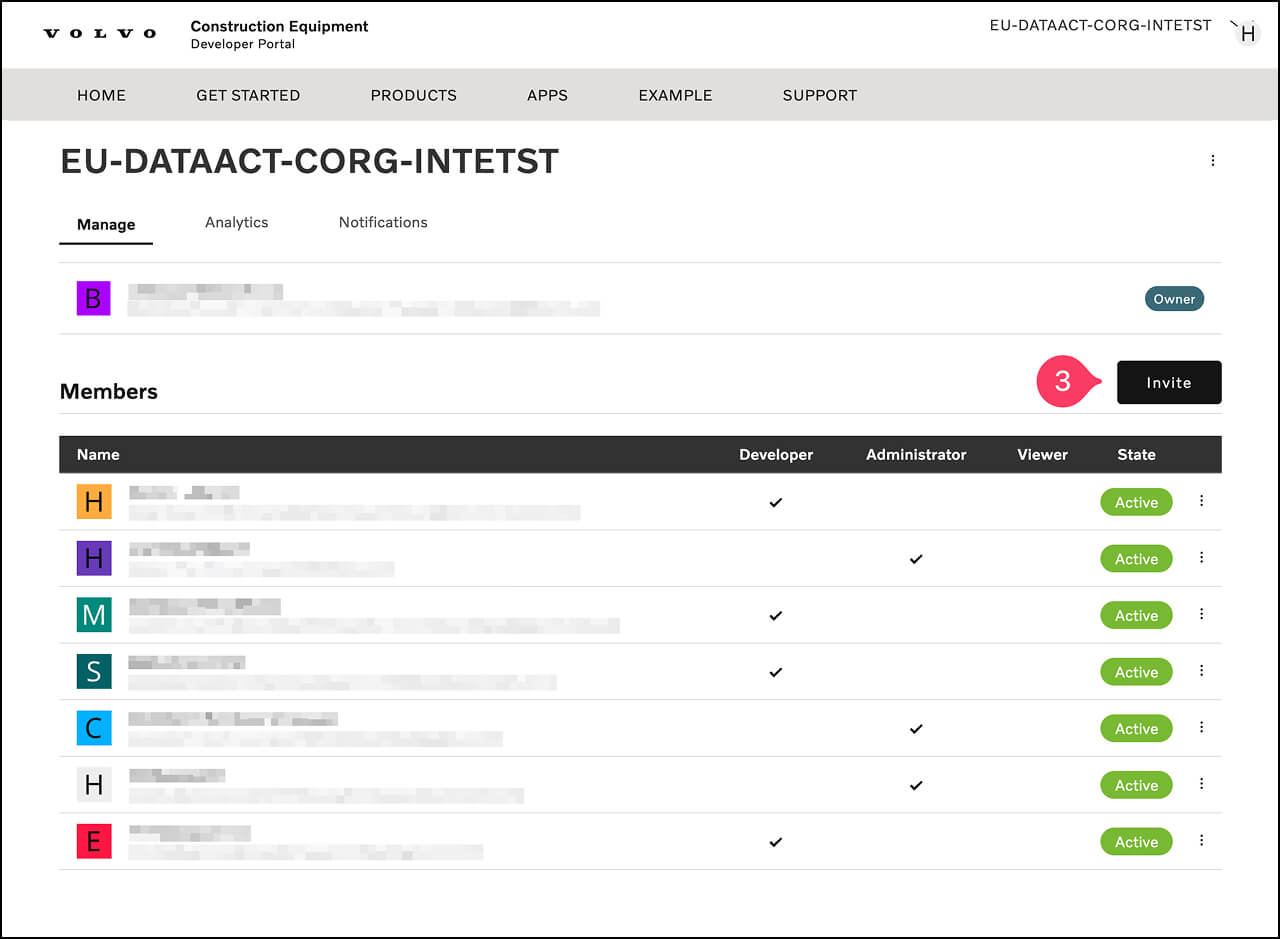Switch to the Analytics tab

click(x=236, y=222)
